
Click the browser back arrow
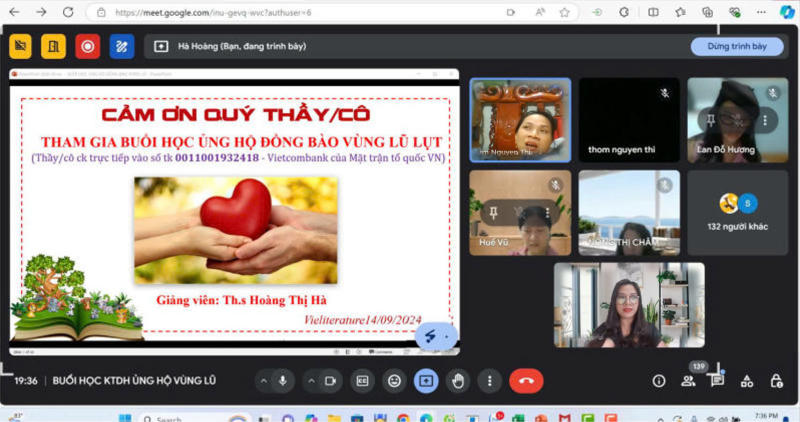14,12
